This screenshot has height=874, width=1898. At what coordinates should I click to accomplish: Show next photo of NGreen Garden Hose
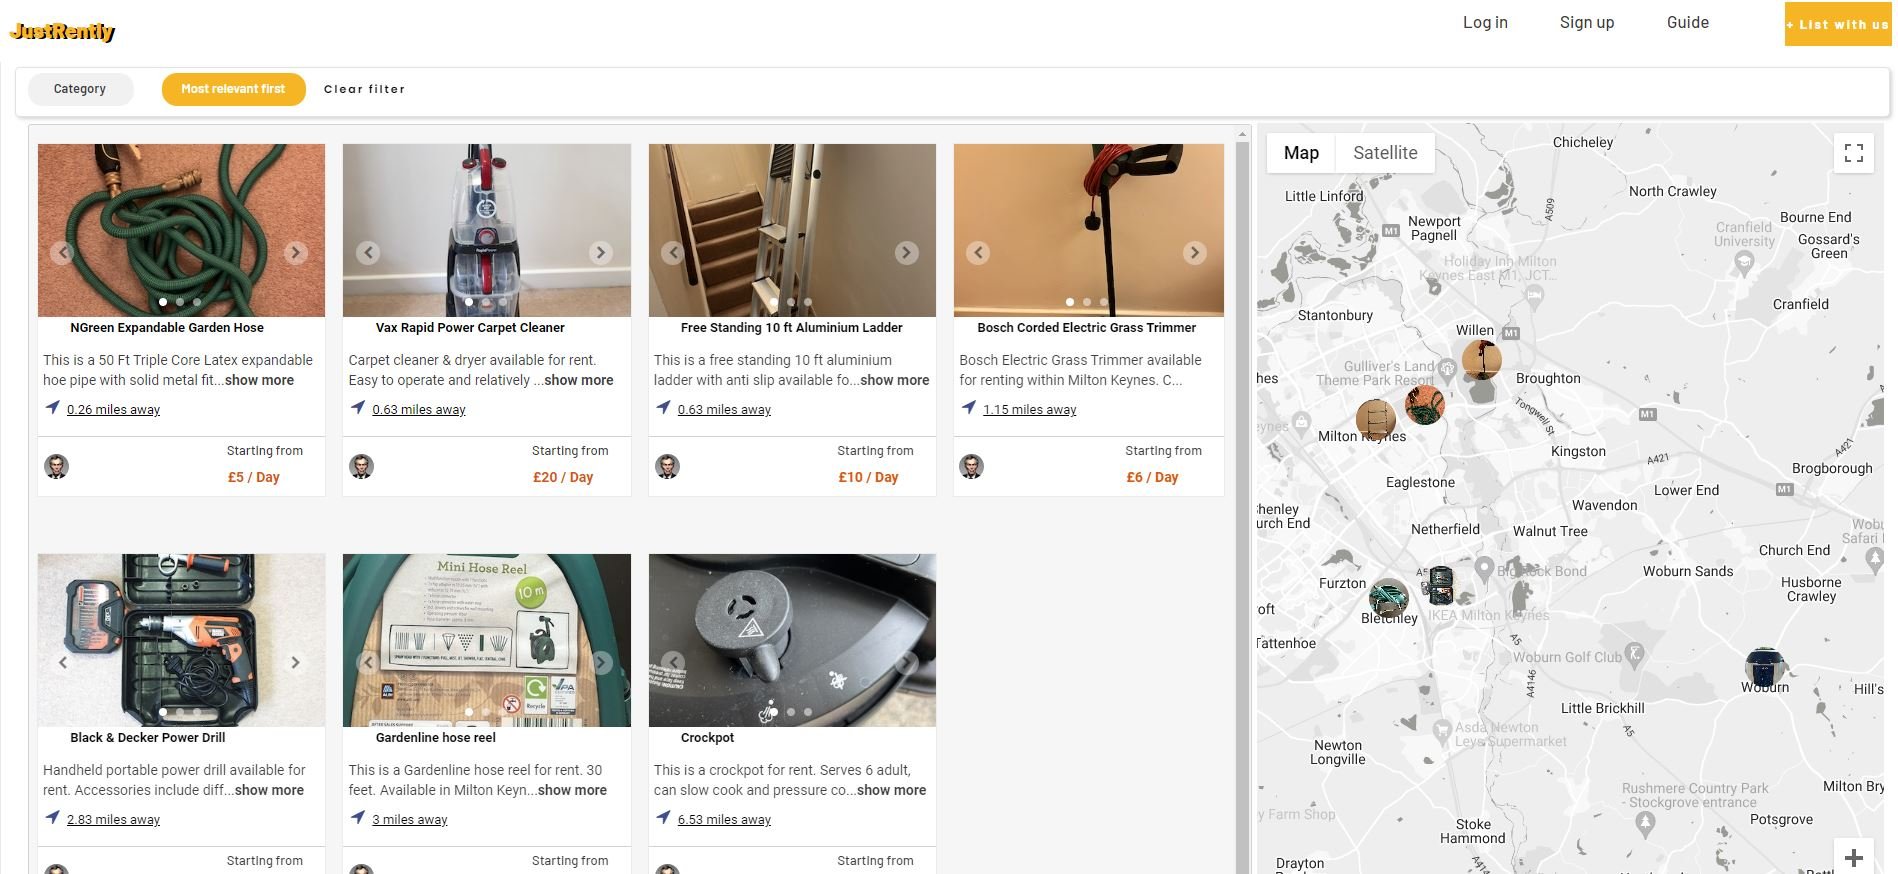tap(295, 252)
